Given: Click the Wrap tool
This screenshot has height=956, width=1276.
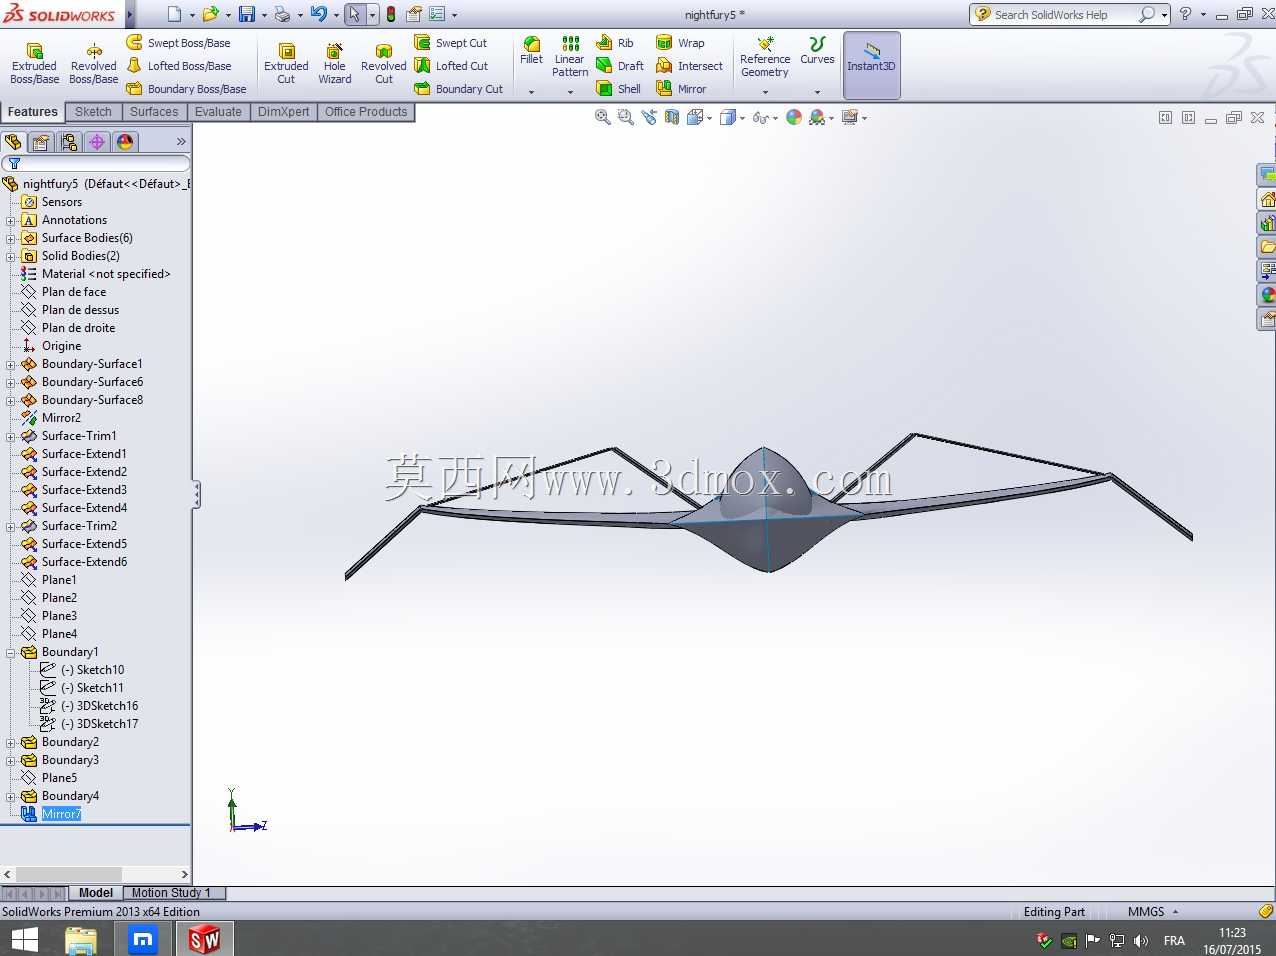Looking at the screenshot, I should click(680, 42).
